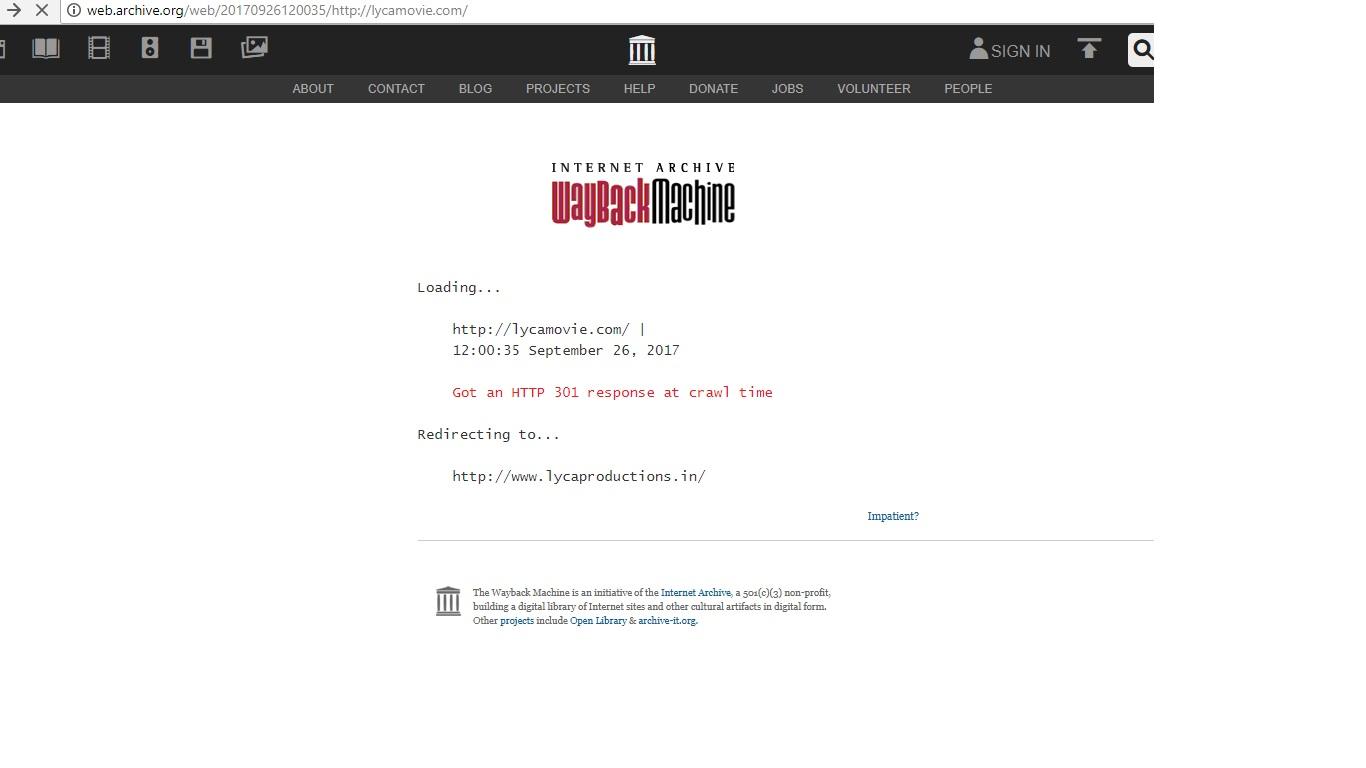Follow the Open Library footer link
The height and width of the screenshot is (768, 1366).
(598, 621)
